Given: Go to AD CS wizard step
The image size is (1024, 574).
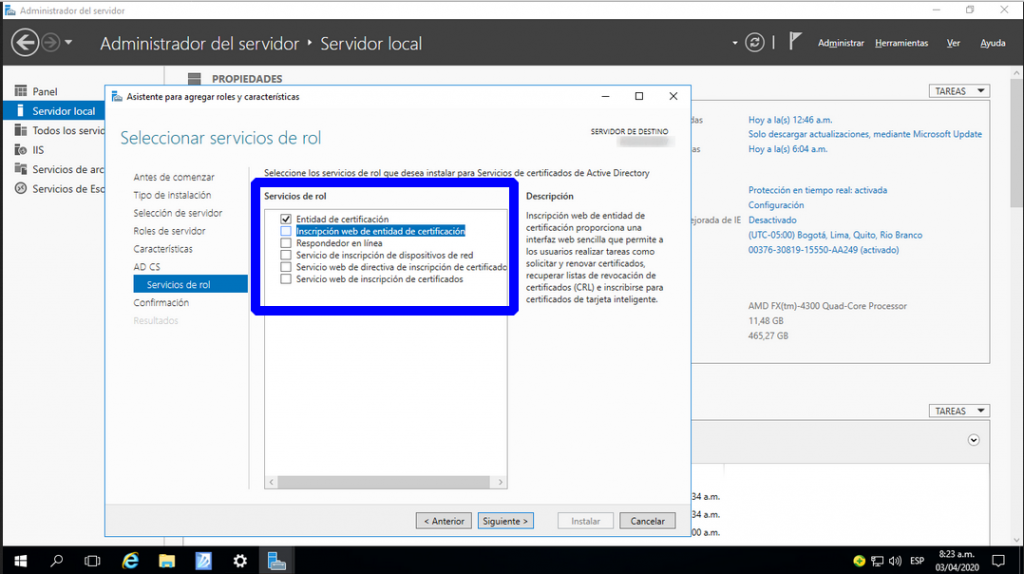Looking at the screenshot, I should click(146, 267).
